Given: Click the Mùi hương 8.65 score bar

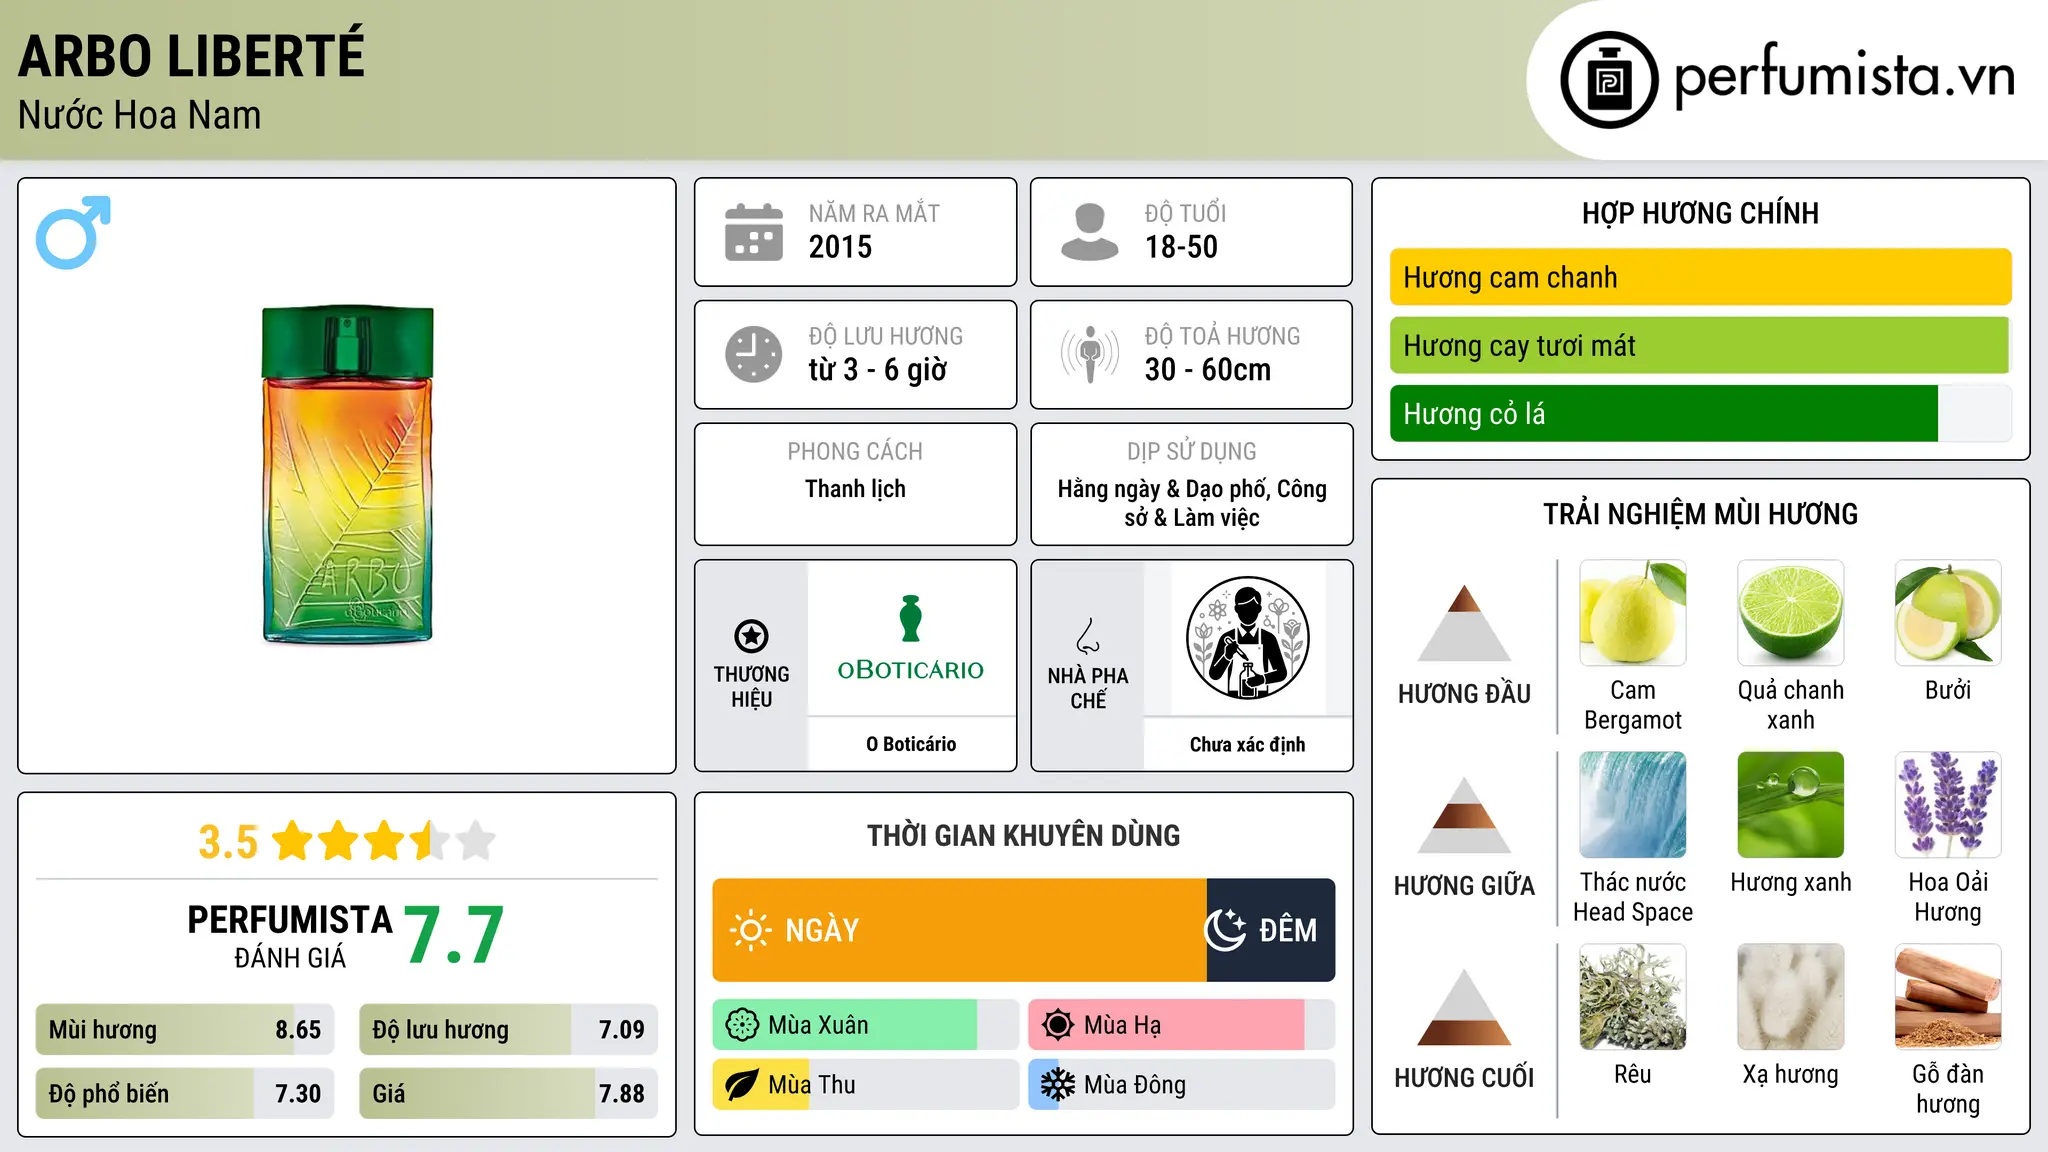Looking at the screenshot, I should (x=185, y=1030).
